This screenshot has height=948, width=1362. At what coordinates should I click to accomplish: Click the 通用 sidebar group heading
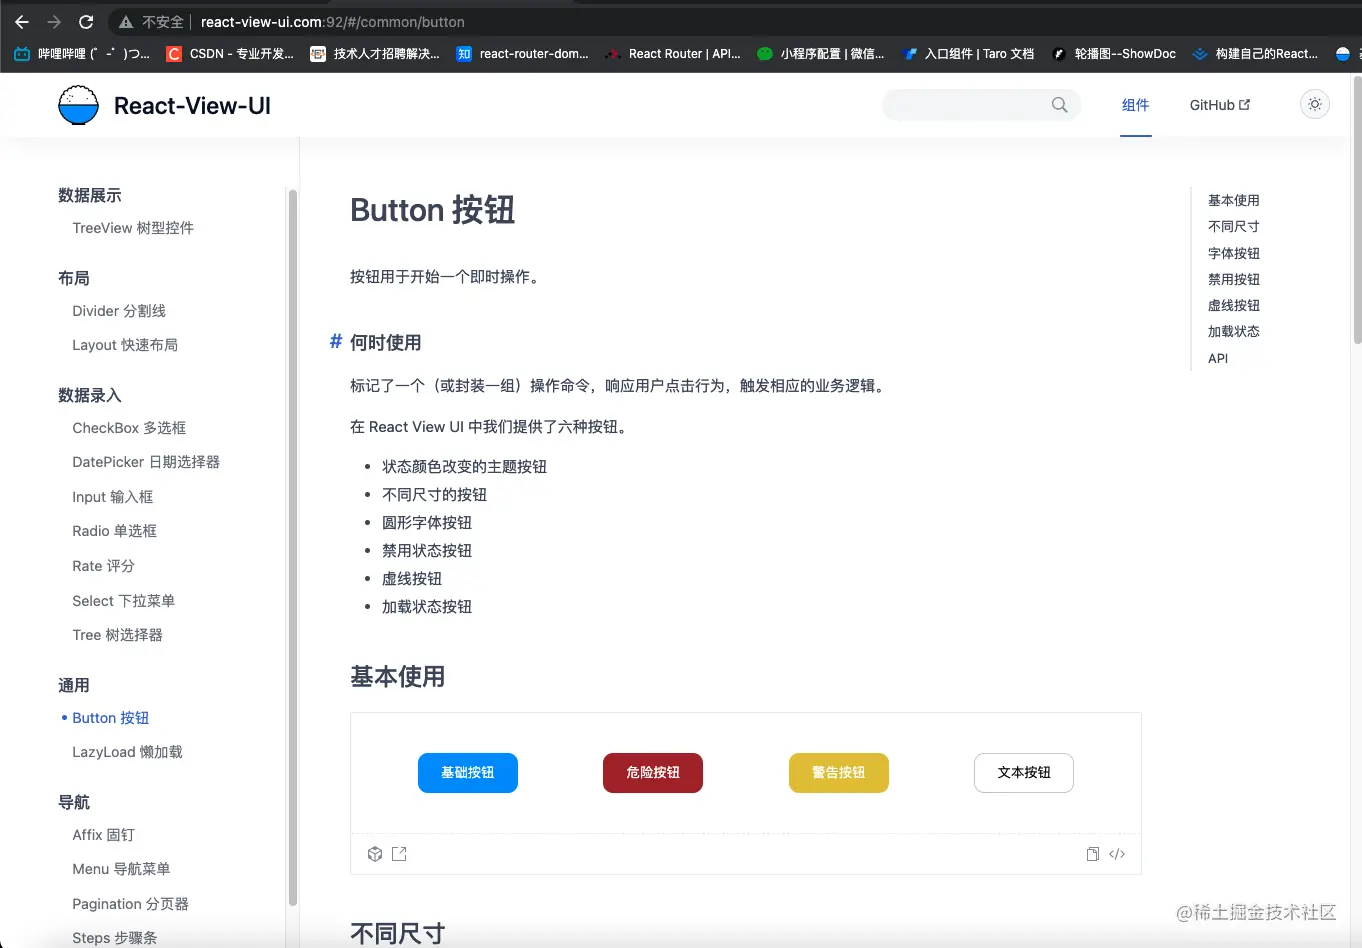[x=74, y=685]
